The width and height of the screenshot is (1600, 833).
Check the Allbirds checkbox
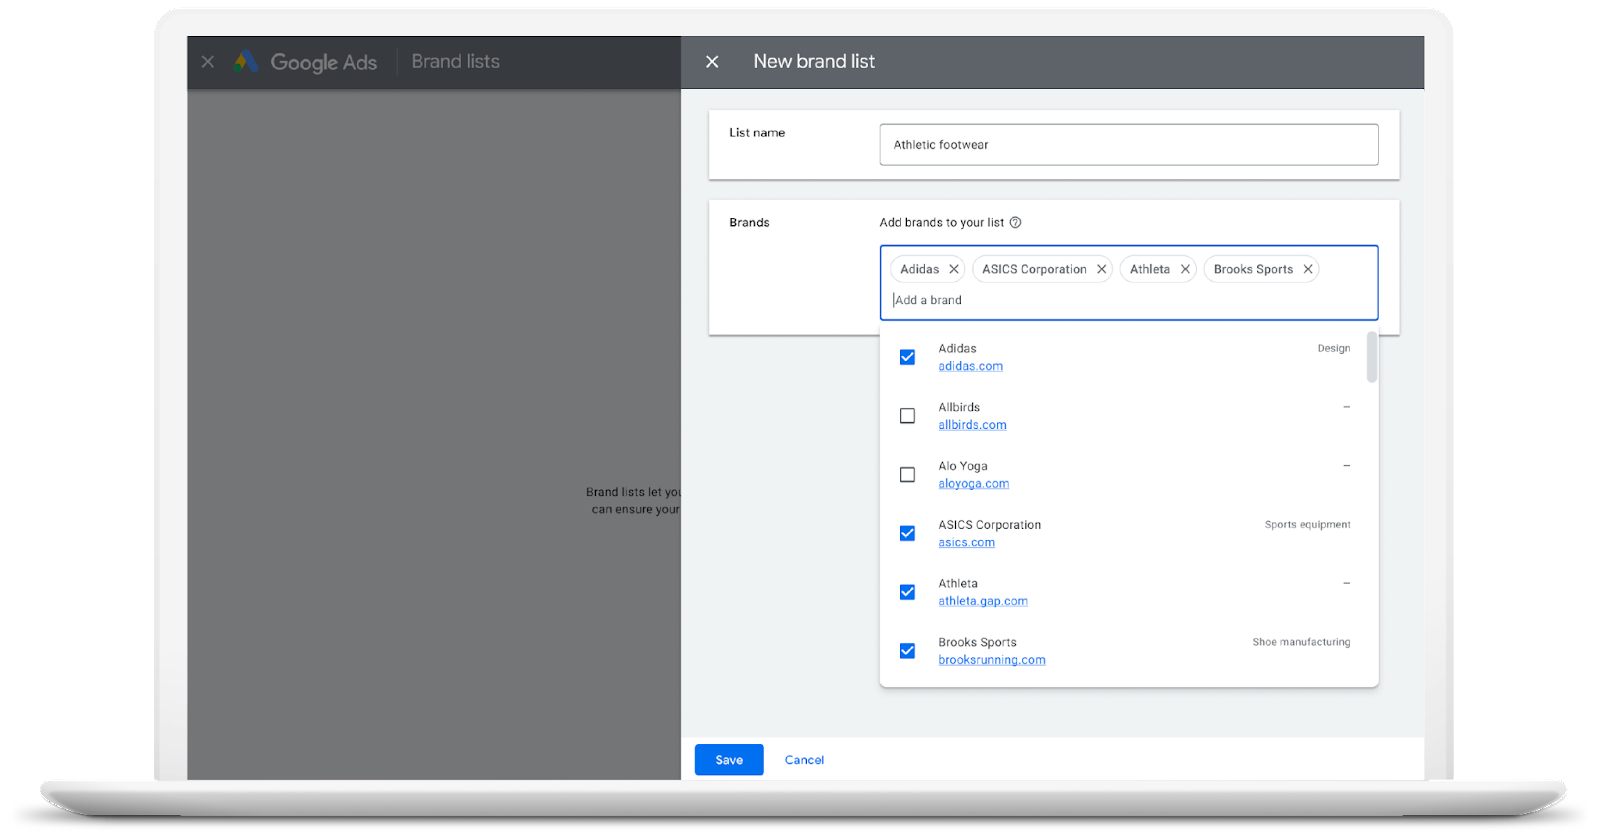tap(907, 416)
